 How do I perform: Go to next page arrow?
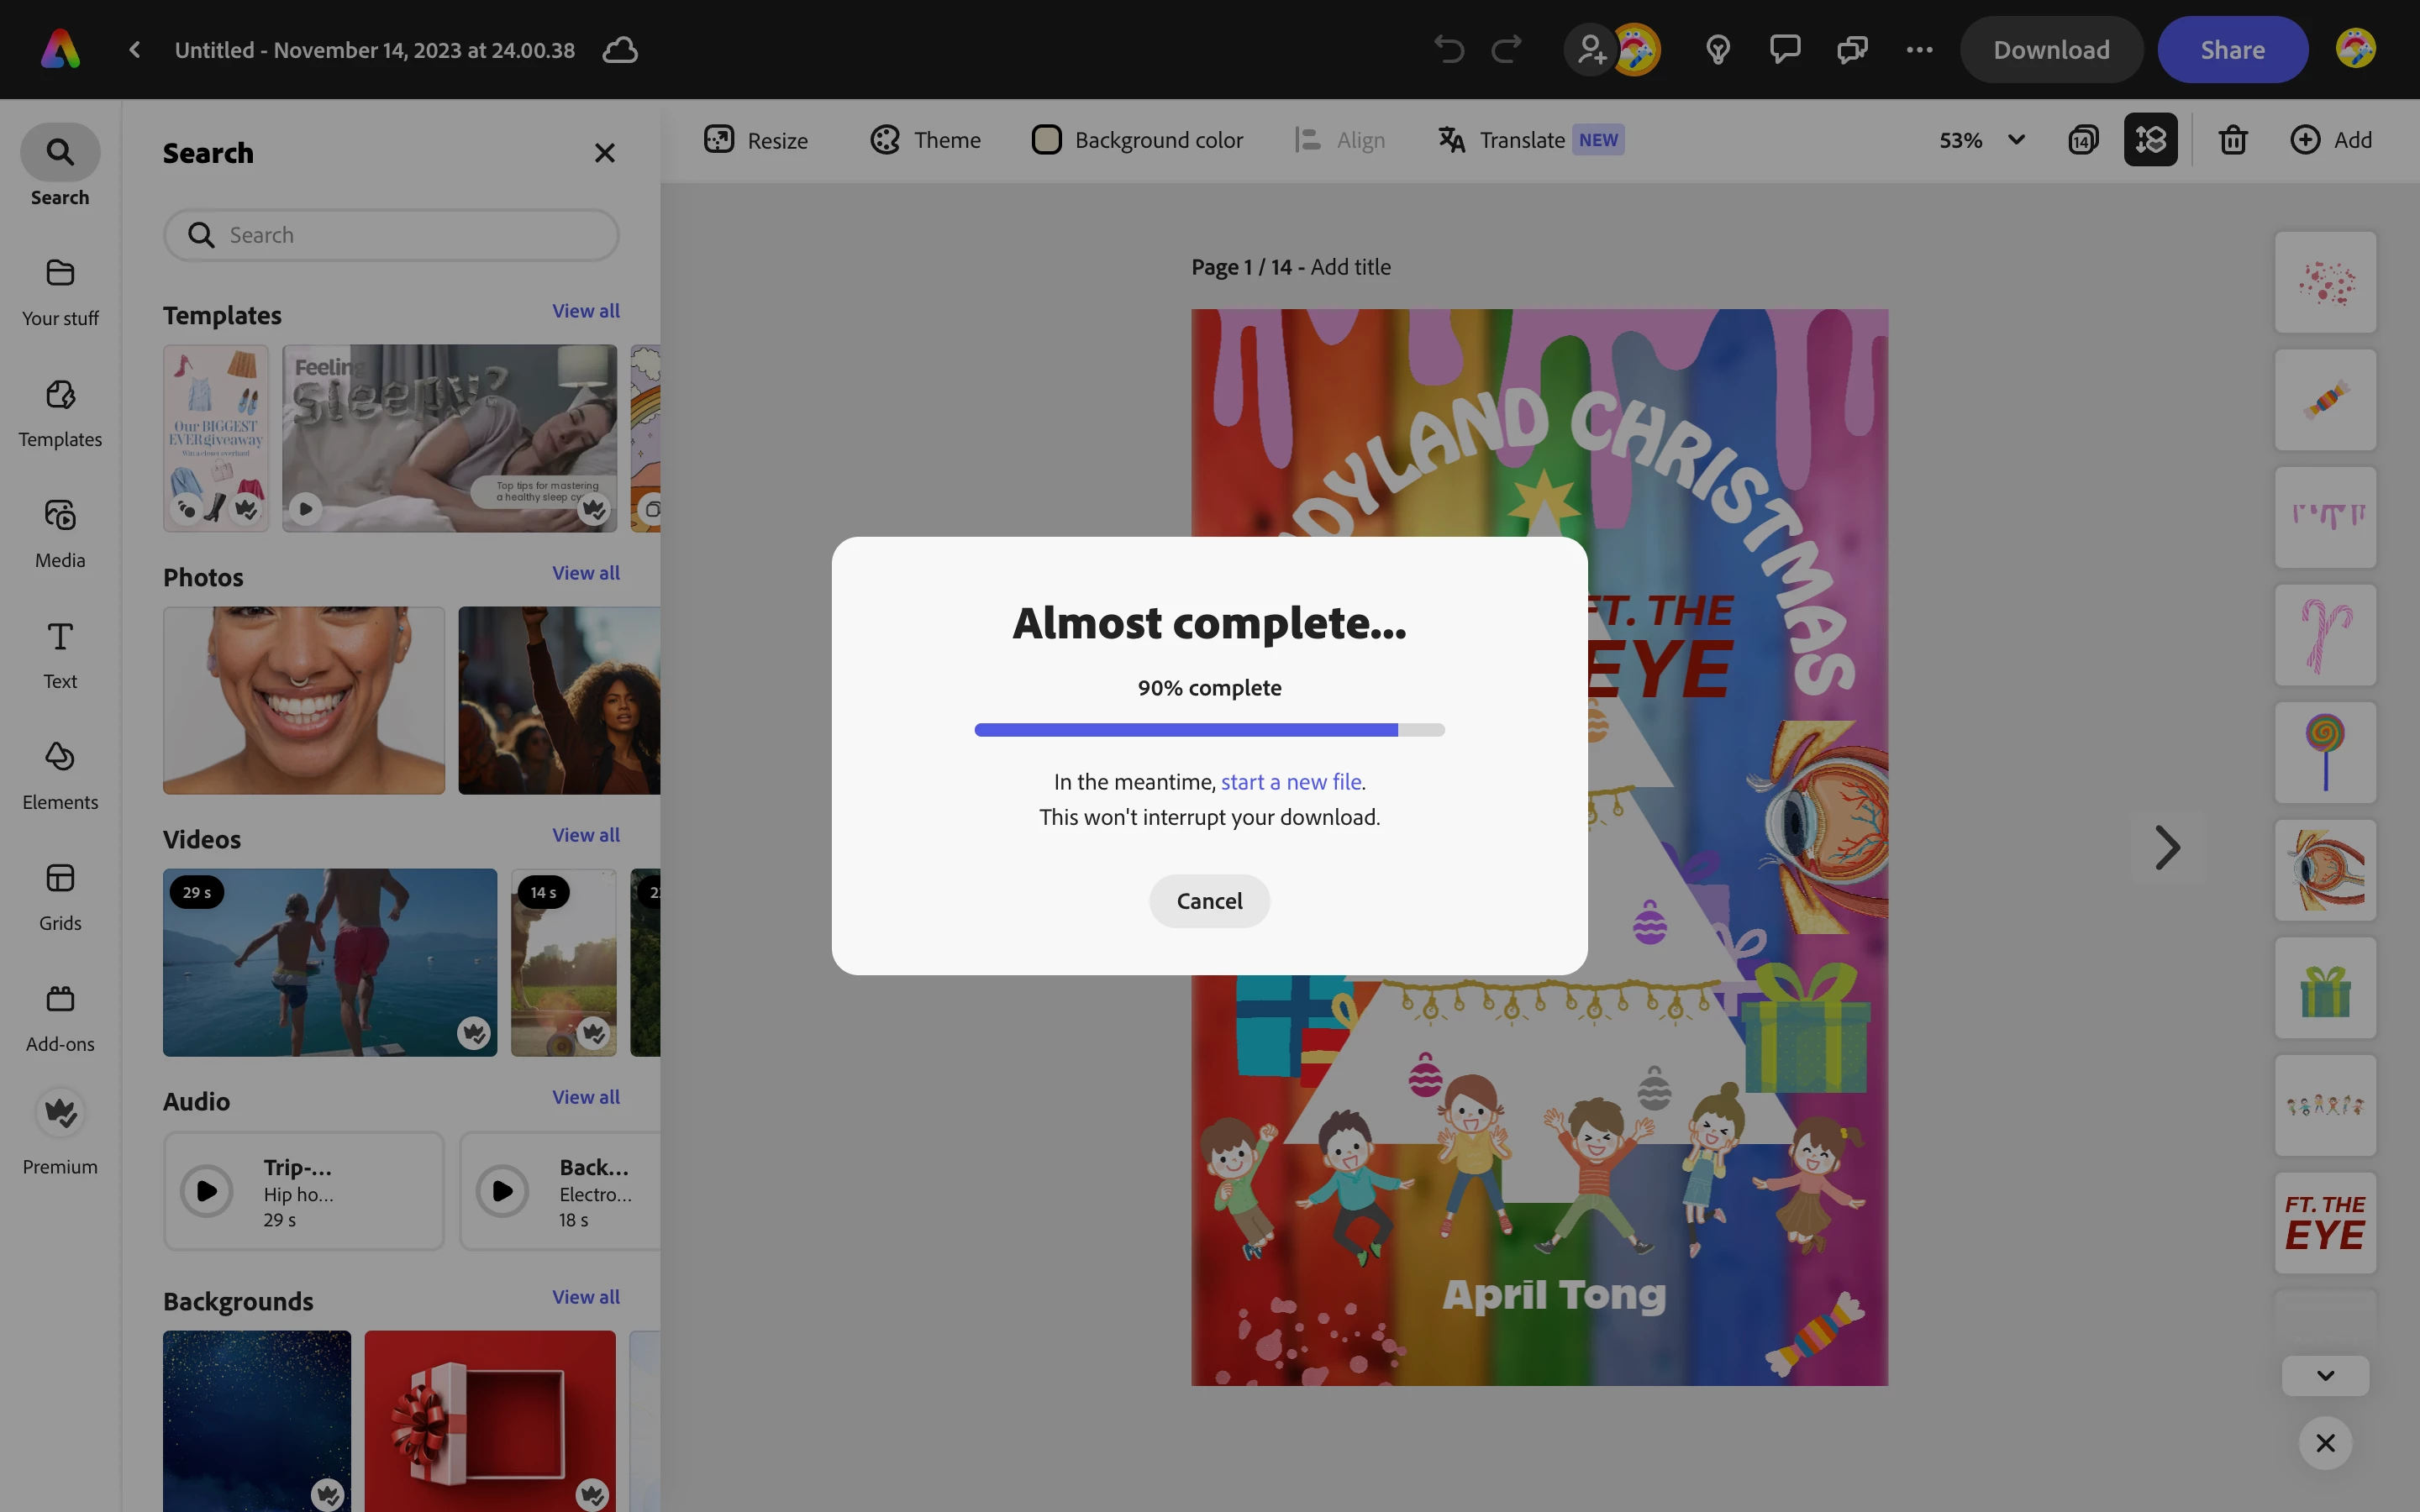tap(2166, 848)
